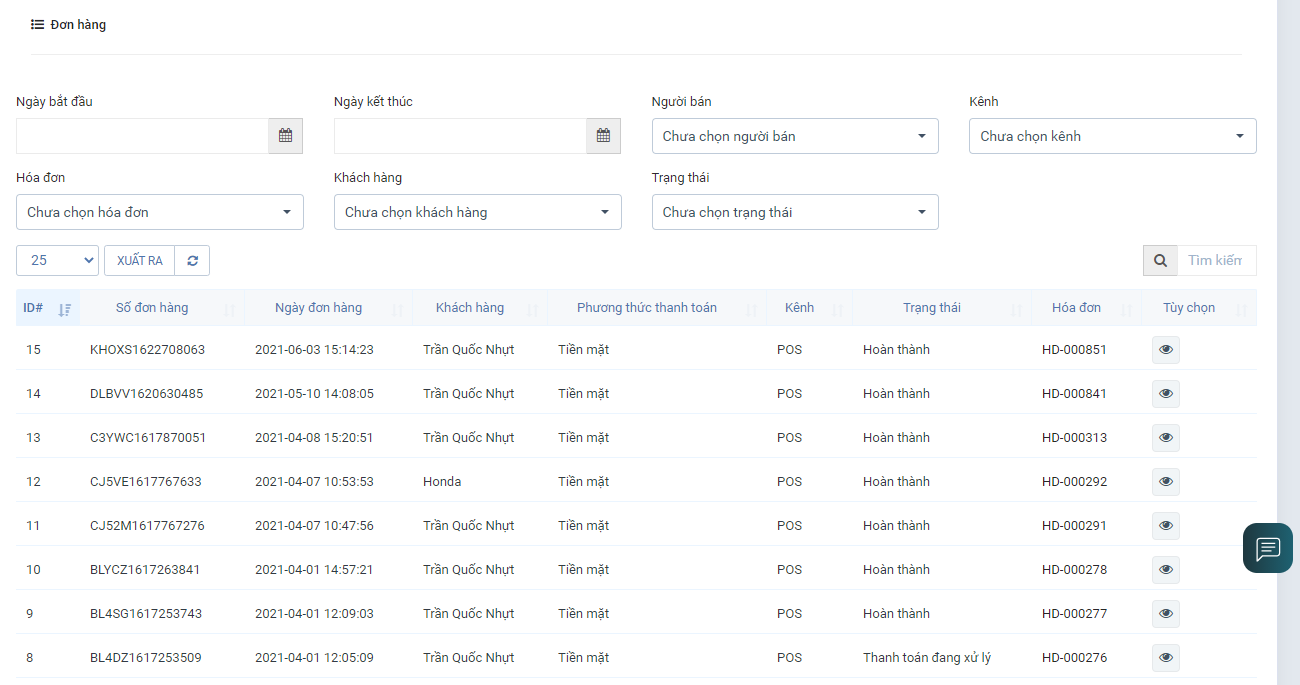The height and width of the screenshot is (685, 1300).
Task: Click the Tìm kiếm search field
Action: point(1215,261)
